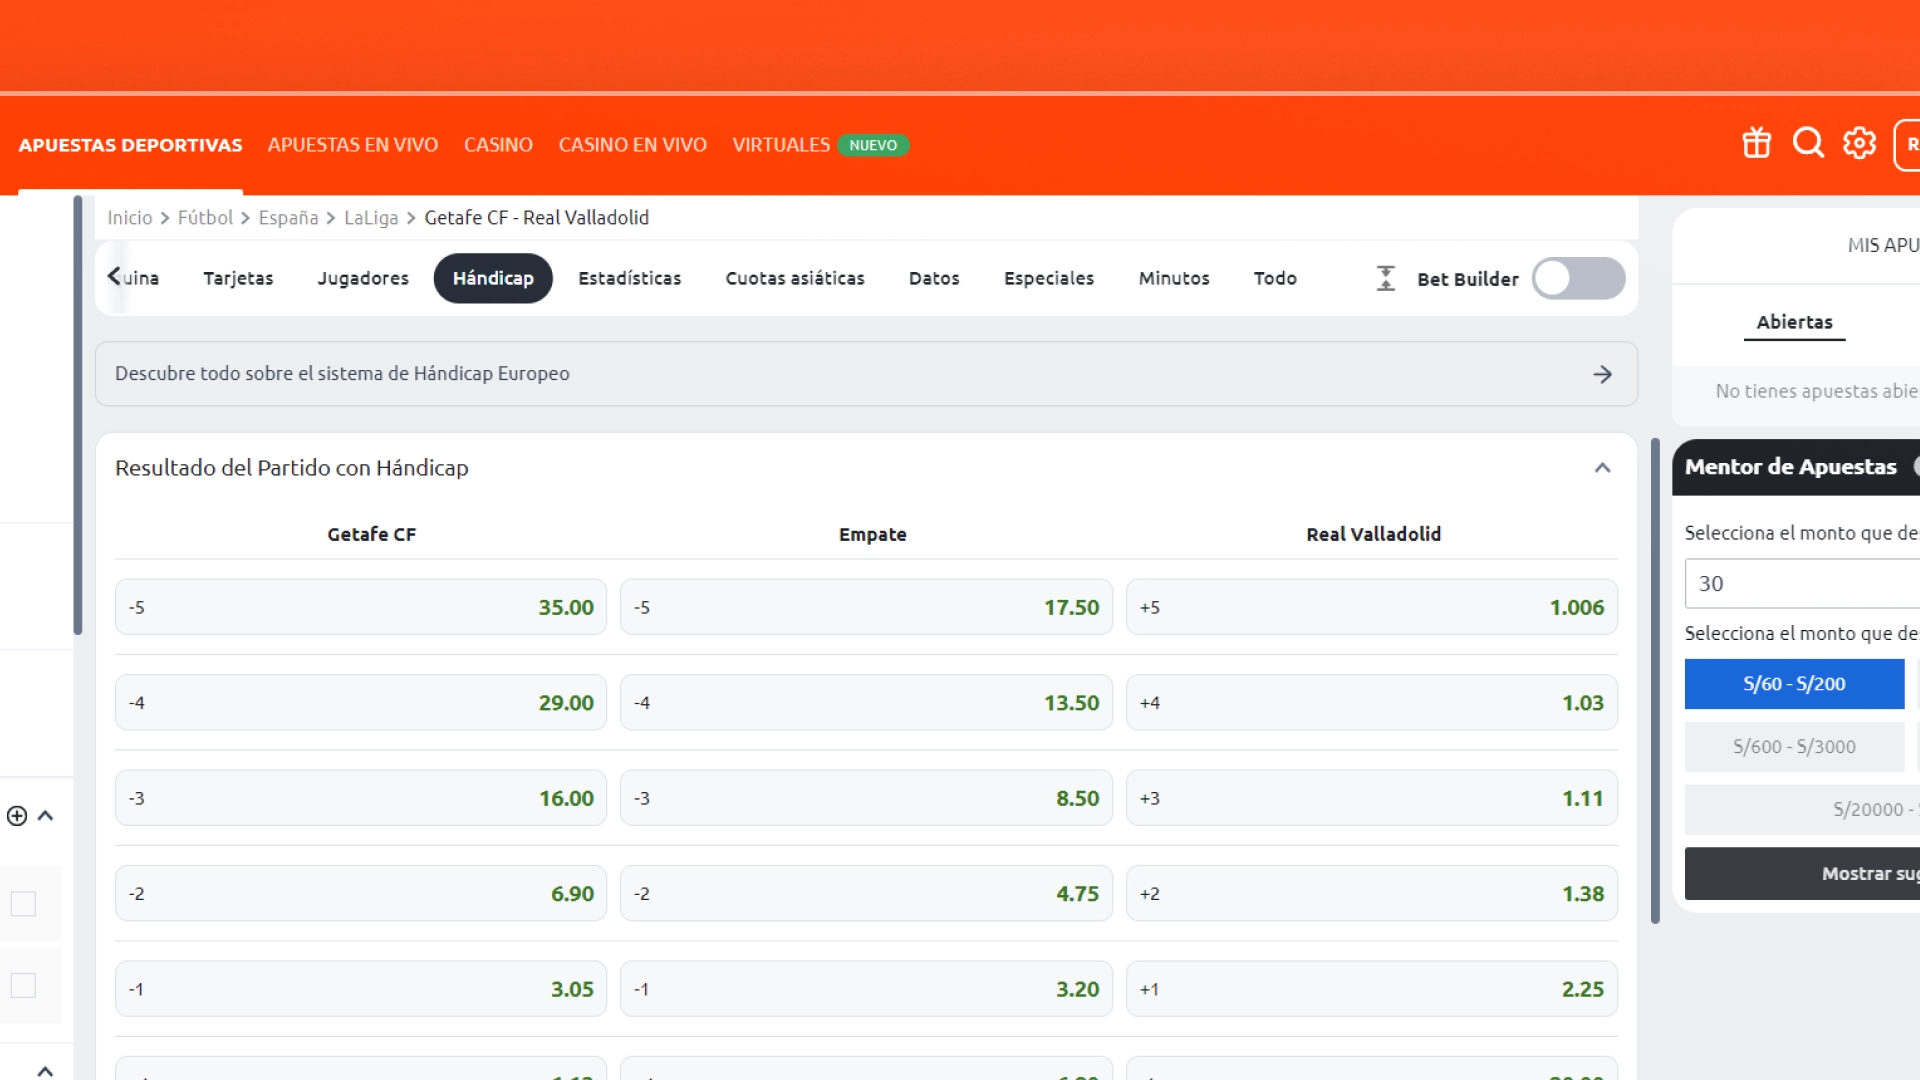Click the amount input showing 30
1920x1080 pixels.
click(x=1802, y=584)
